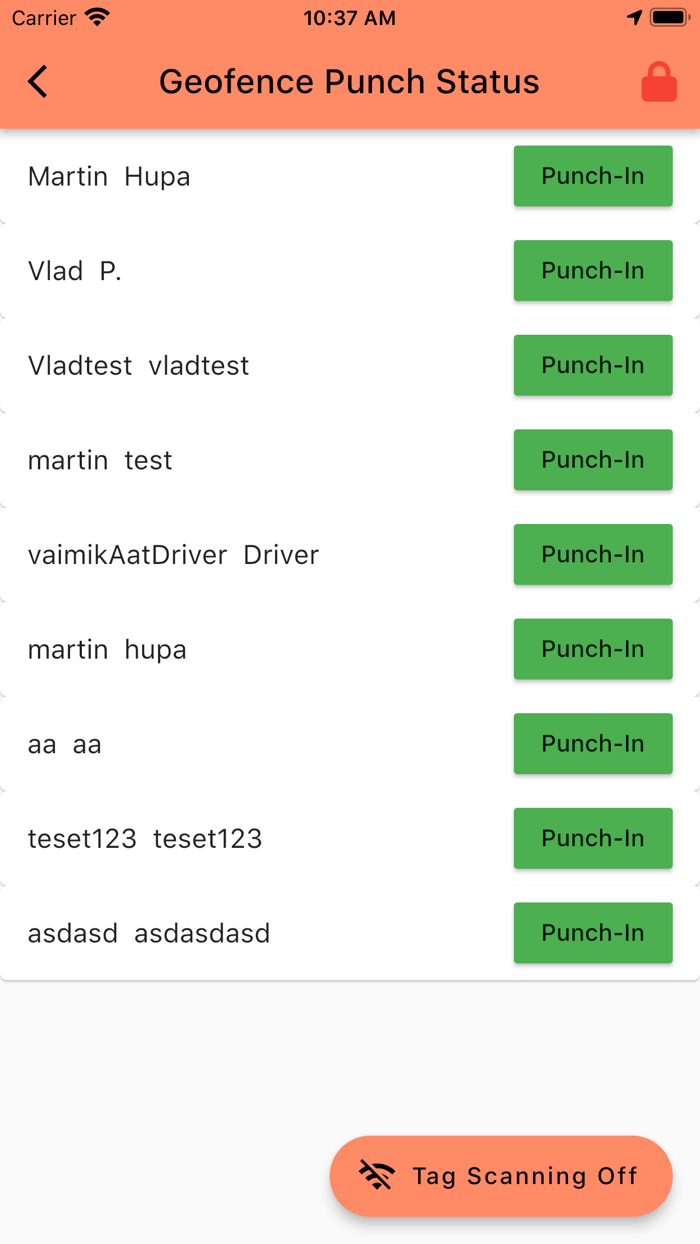Select the Geofence Punch Status title
Screen dimensions: 700x1244
(348, 81)
